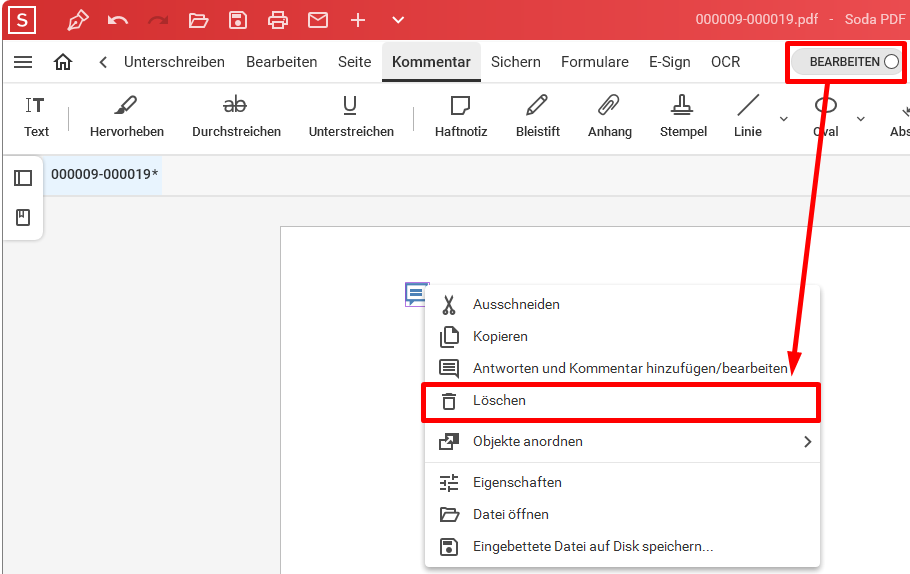The height and width of the screenshot is (574, 910).
Task: Go to the Home screen icon
Action: [x=63, y=62]
